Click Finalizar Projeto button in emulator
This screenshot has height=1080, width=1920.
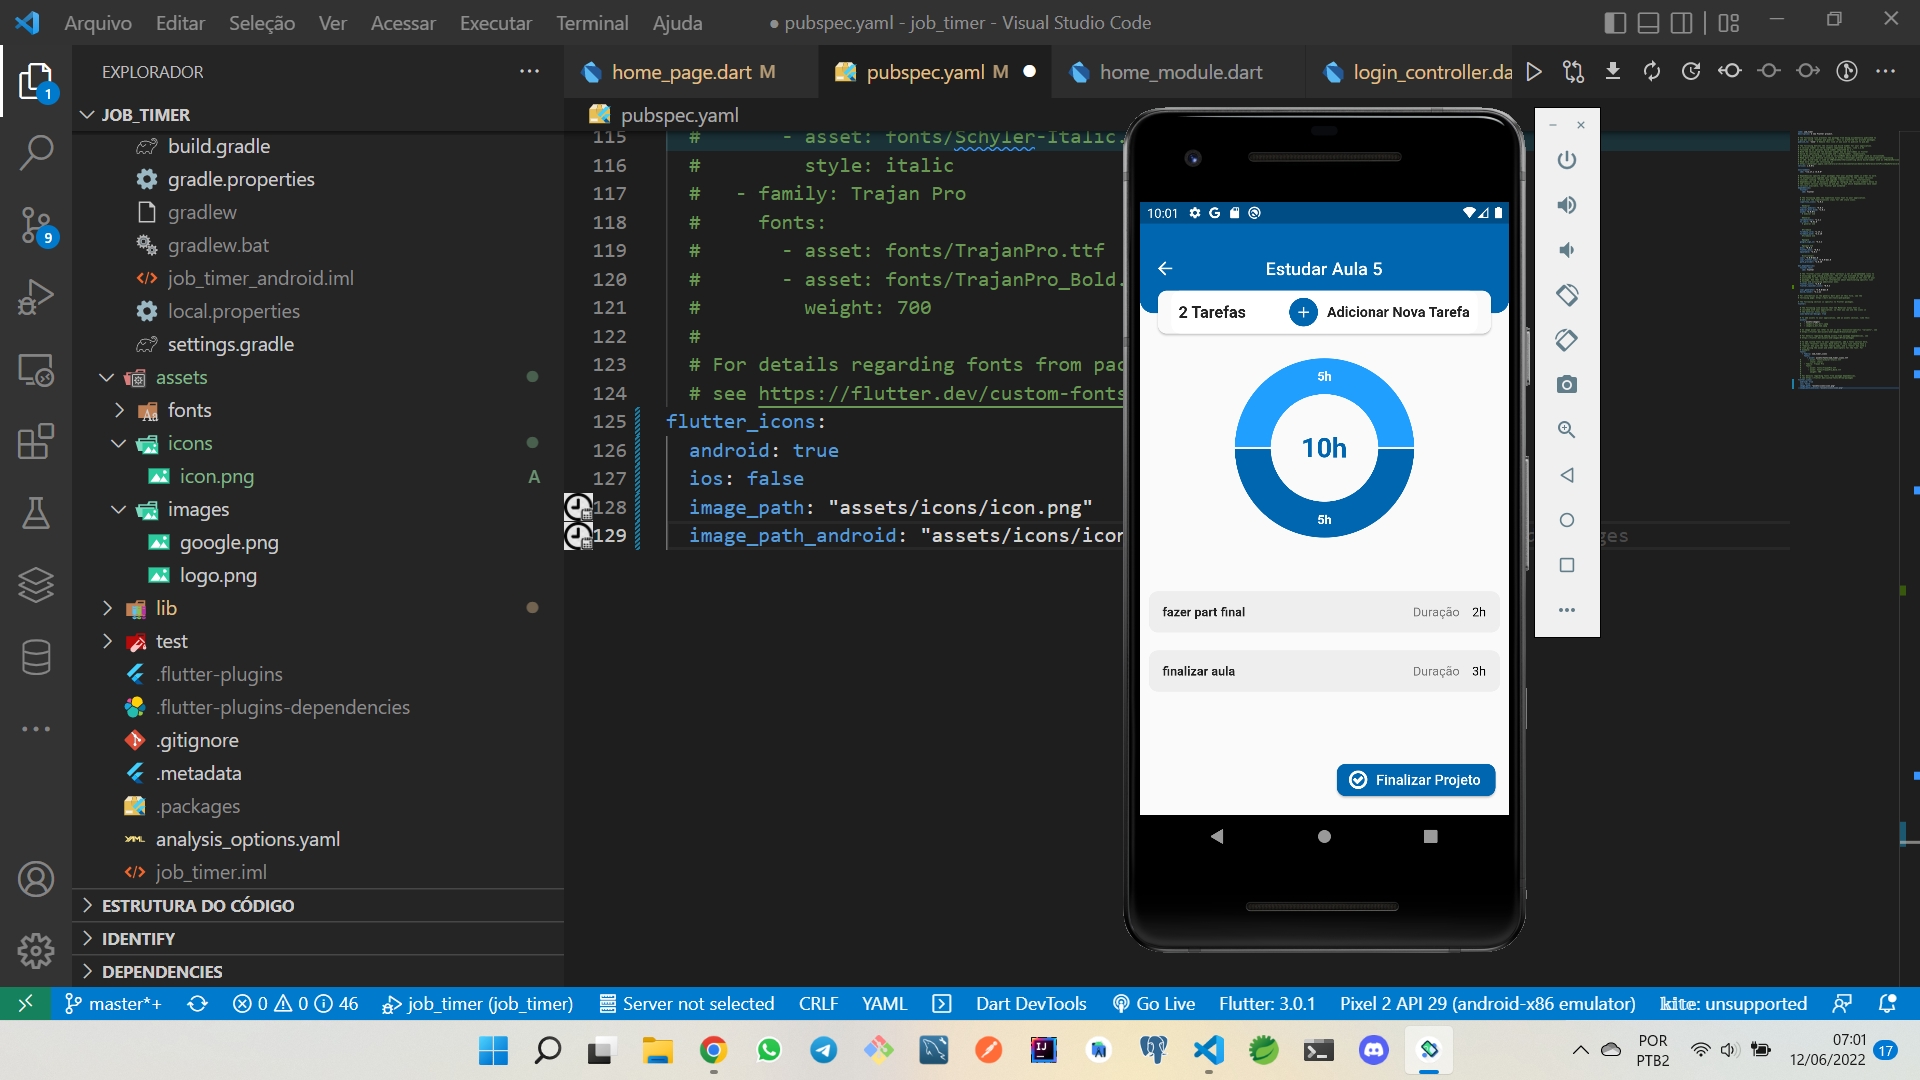point(1415,780)
